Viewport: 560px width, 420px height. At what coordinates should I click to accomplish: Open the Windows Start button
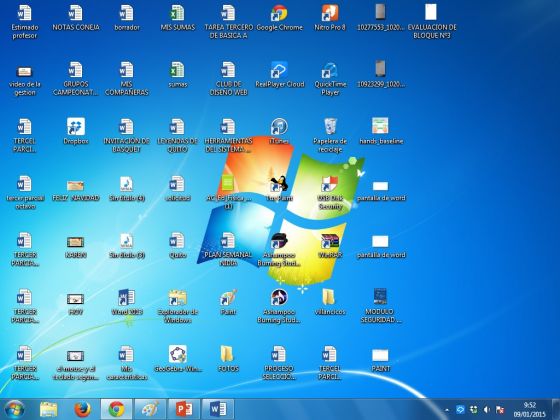tap(14, 409)
